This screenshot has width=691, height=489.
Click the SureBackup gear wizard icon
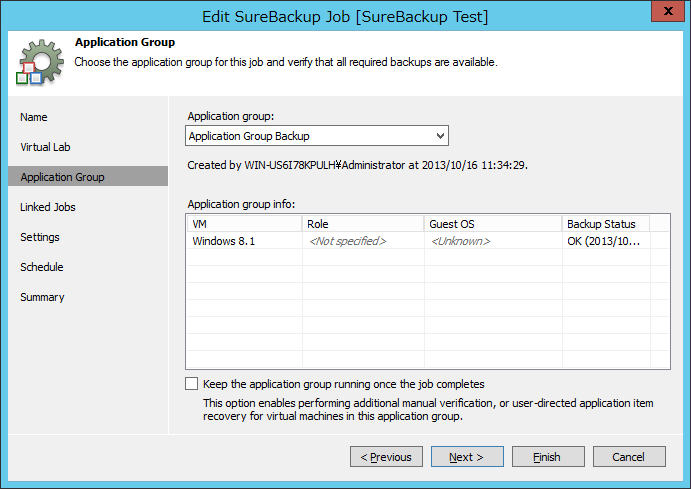point(37,61)
